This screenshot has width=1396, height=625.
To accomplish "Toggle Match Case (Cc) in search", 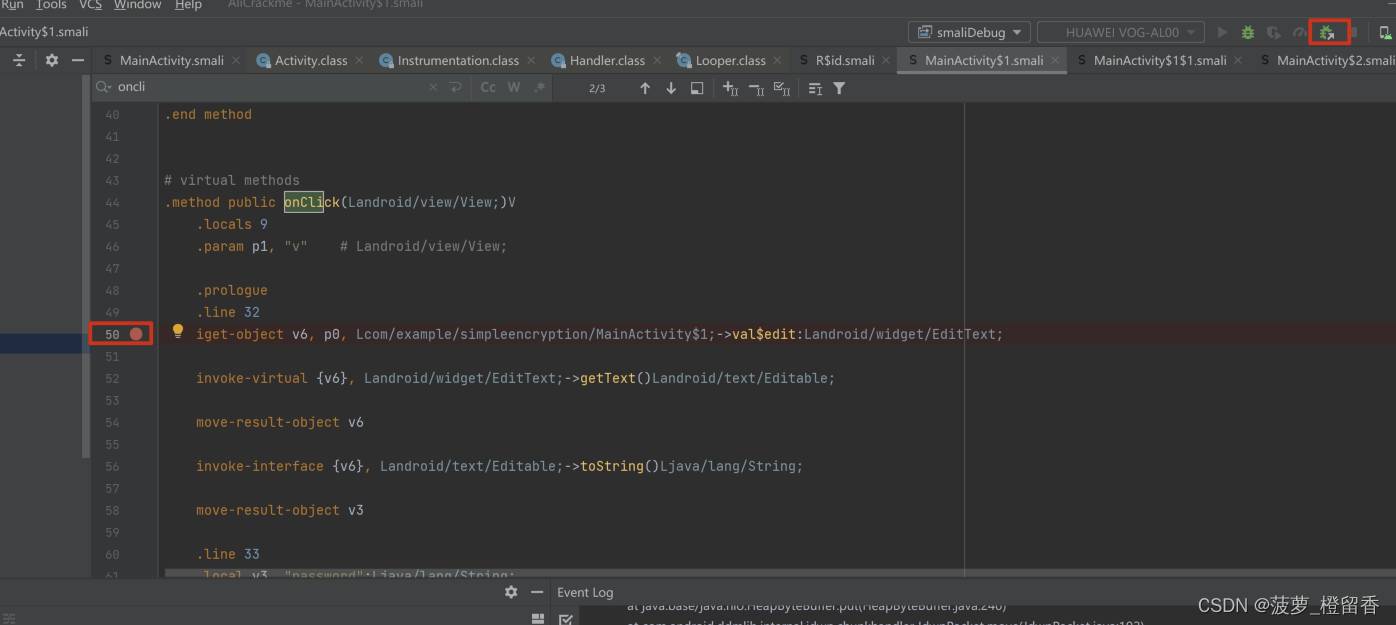I will tap(488, 88).
